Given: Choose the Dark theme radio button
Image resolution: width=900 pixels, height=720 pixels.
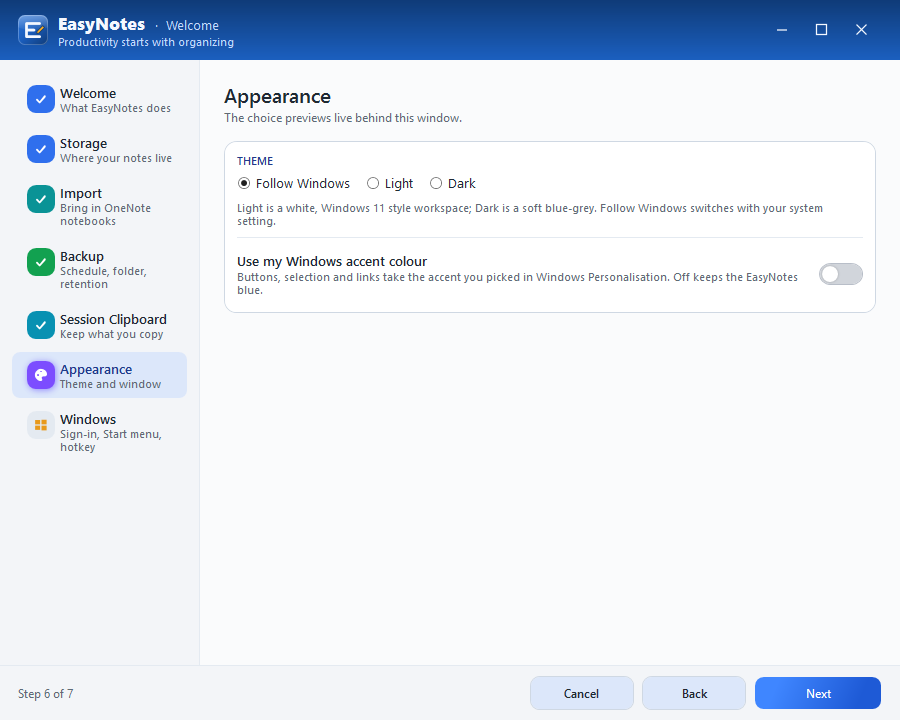Looking at the screenshot, I should pos(436,183).
